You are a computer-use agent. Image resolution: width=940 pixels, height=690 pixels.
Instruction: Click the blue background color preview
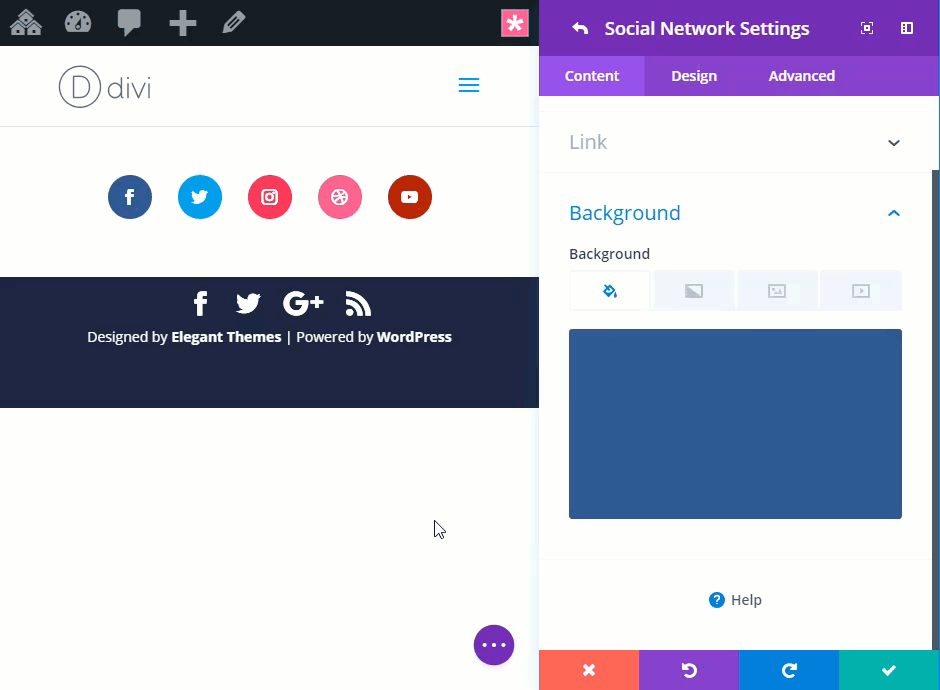tap(735, 424)
